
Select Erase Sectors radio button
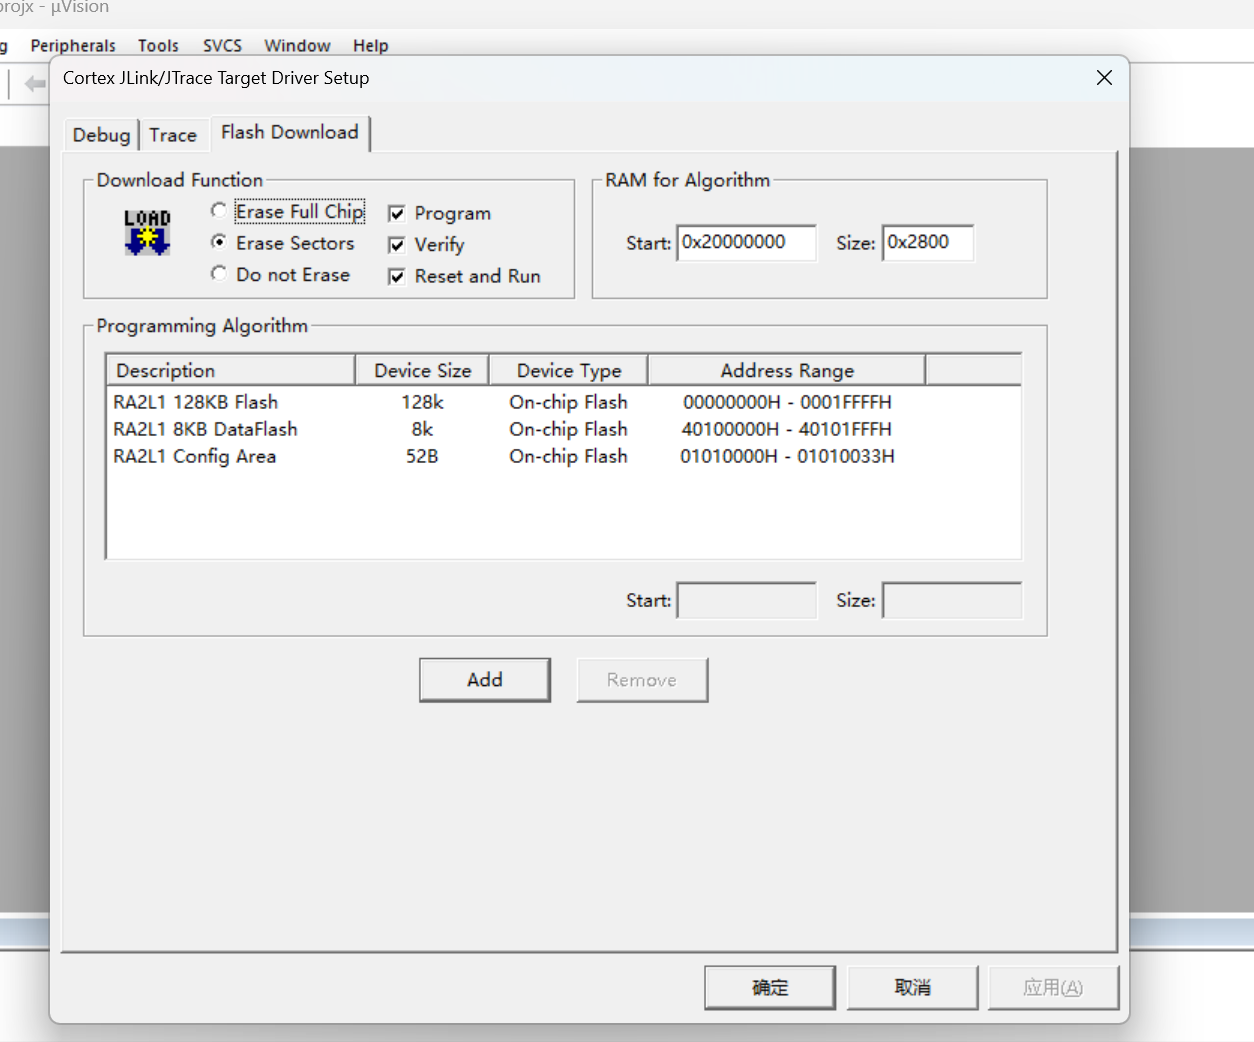219,242
